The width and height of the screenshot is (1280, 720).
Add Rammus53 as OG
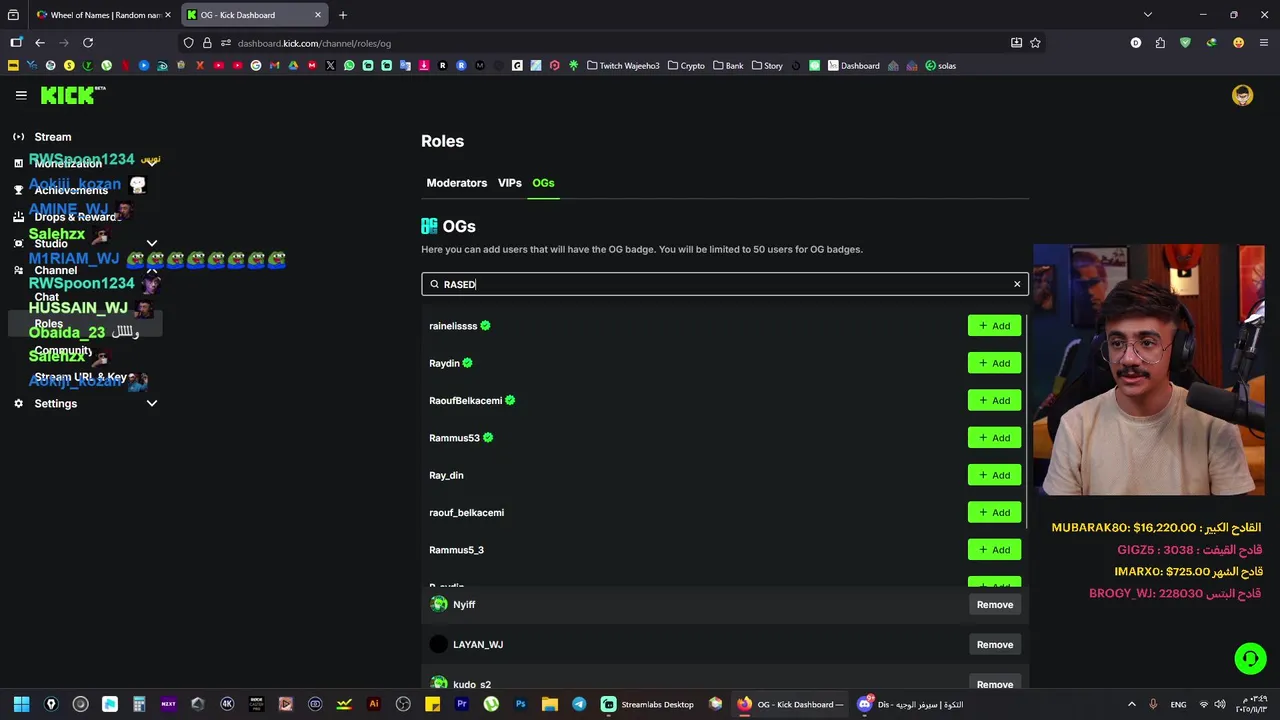(994, 438)
